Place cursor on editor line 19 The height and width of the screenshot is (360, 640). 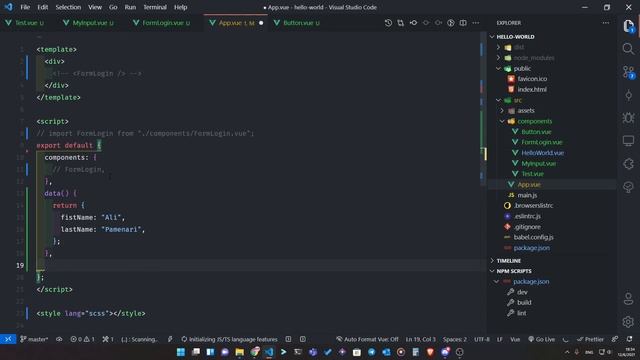pos(261,265)
